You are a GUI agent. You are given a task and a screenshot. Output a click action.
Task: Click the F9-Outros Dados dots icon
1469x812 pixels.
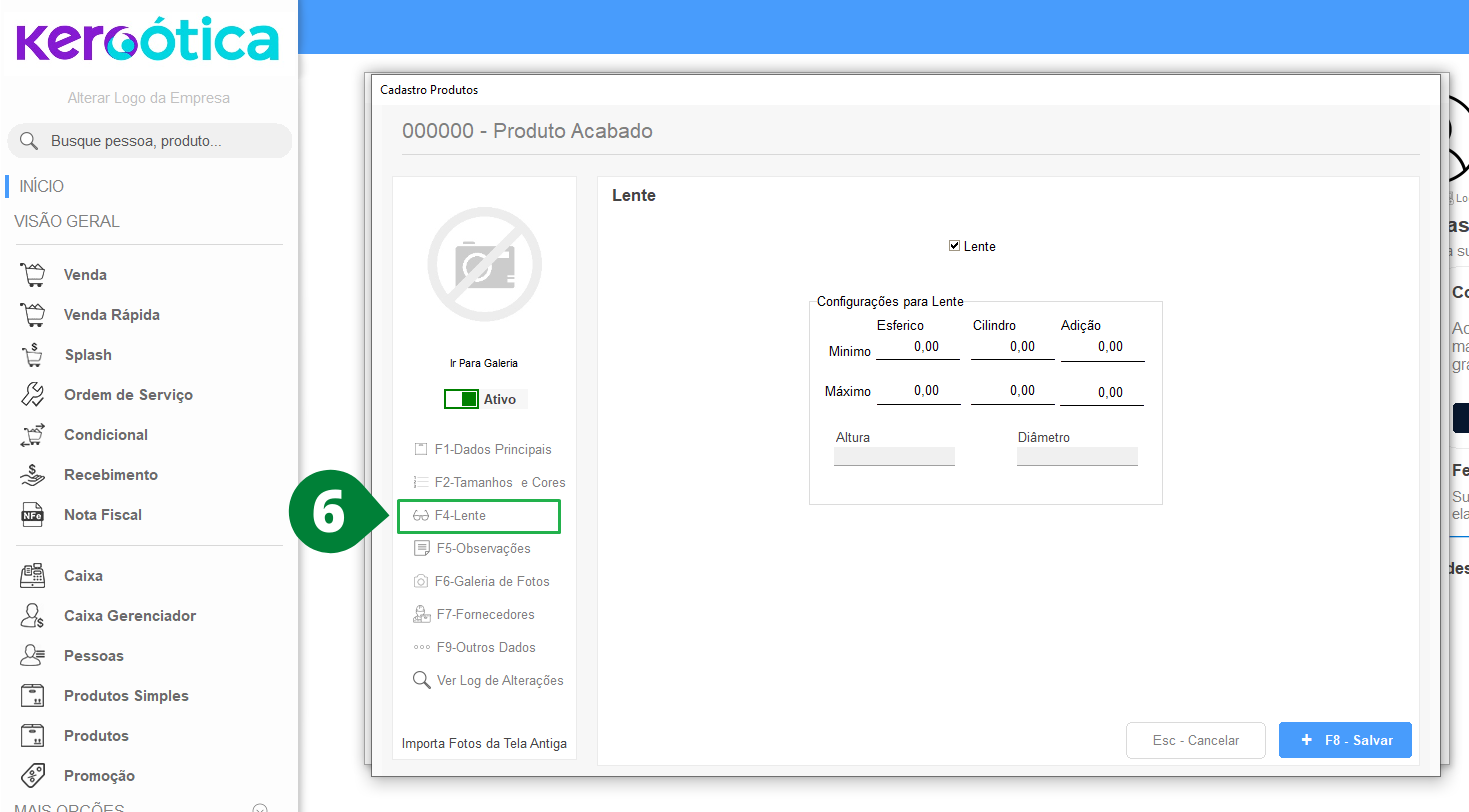421,648
